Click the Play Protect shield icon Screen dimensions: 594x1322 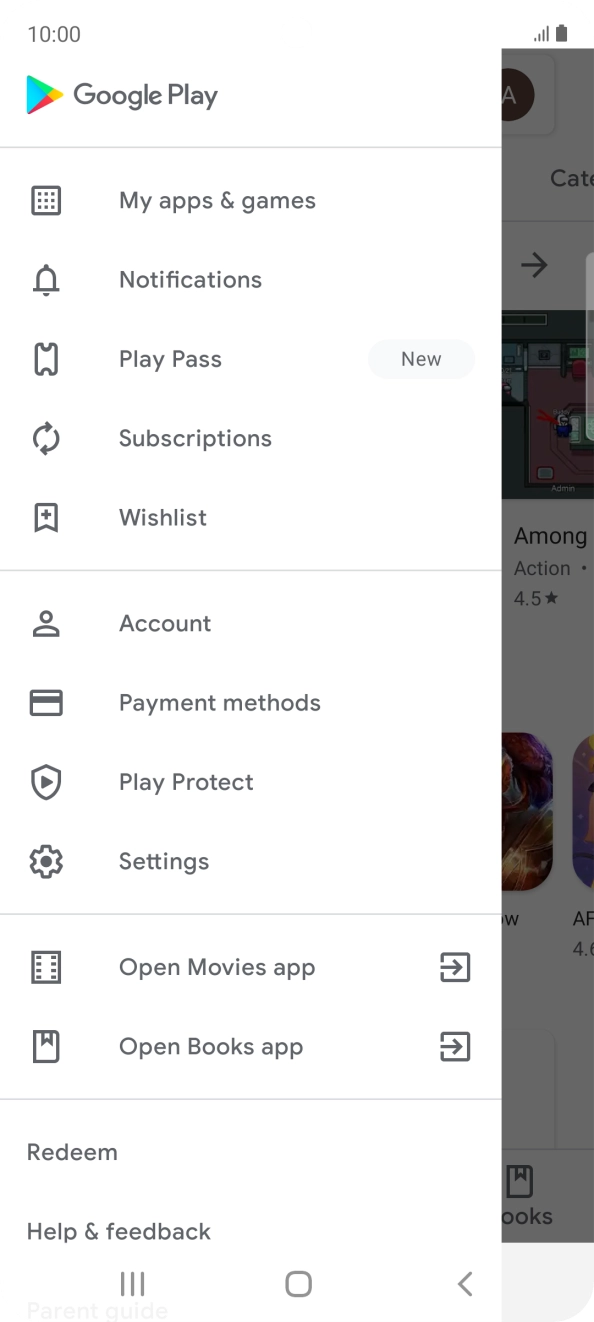coord(46,782)
